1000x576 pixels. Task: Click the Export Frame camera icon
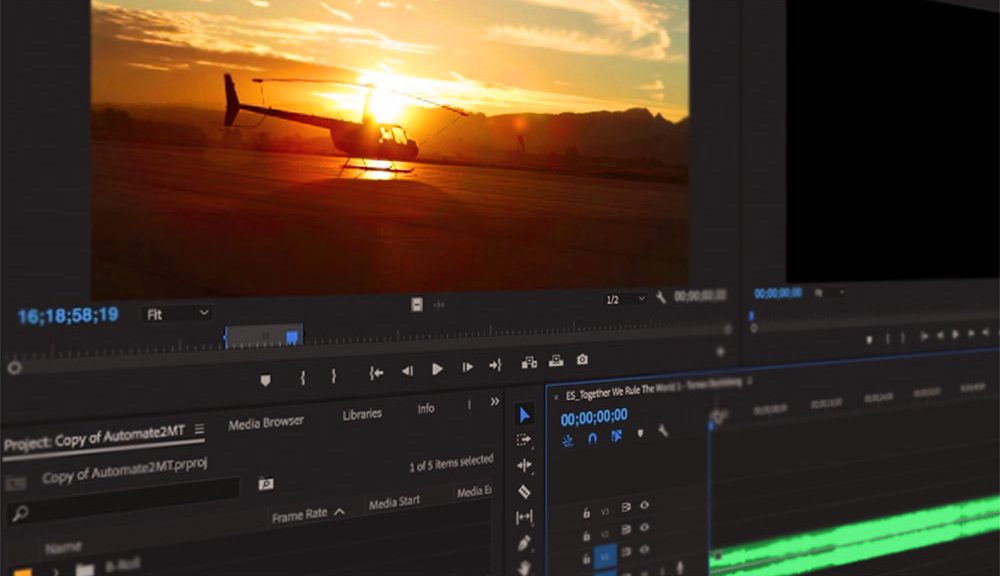[x=582, y=361]
